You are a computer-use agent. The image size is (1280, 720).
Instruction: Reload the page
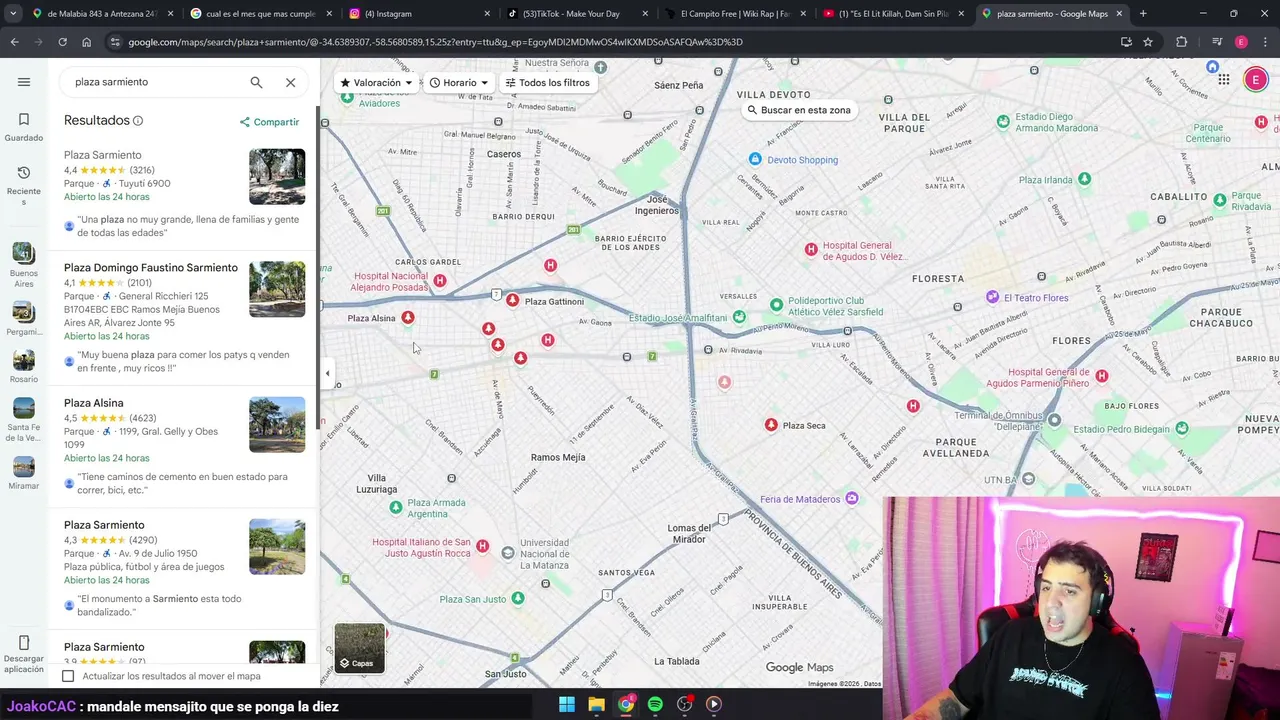(62, 42)
